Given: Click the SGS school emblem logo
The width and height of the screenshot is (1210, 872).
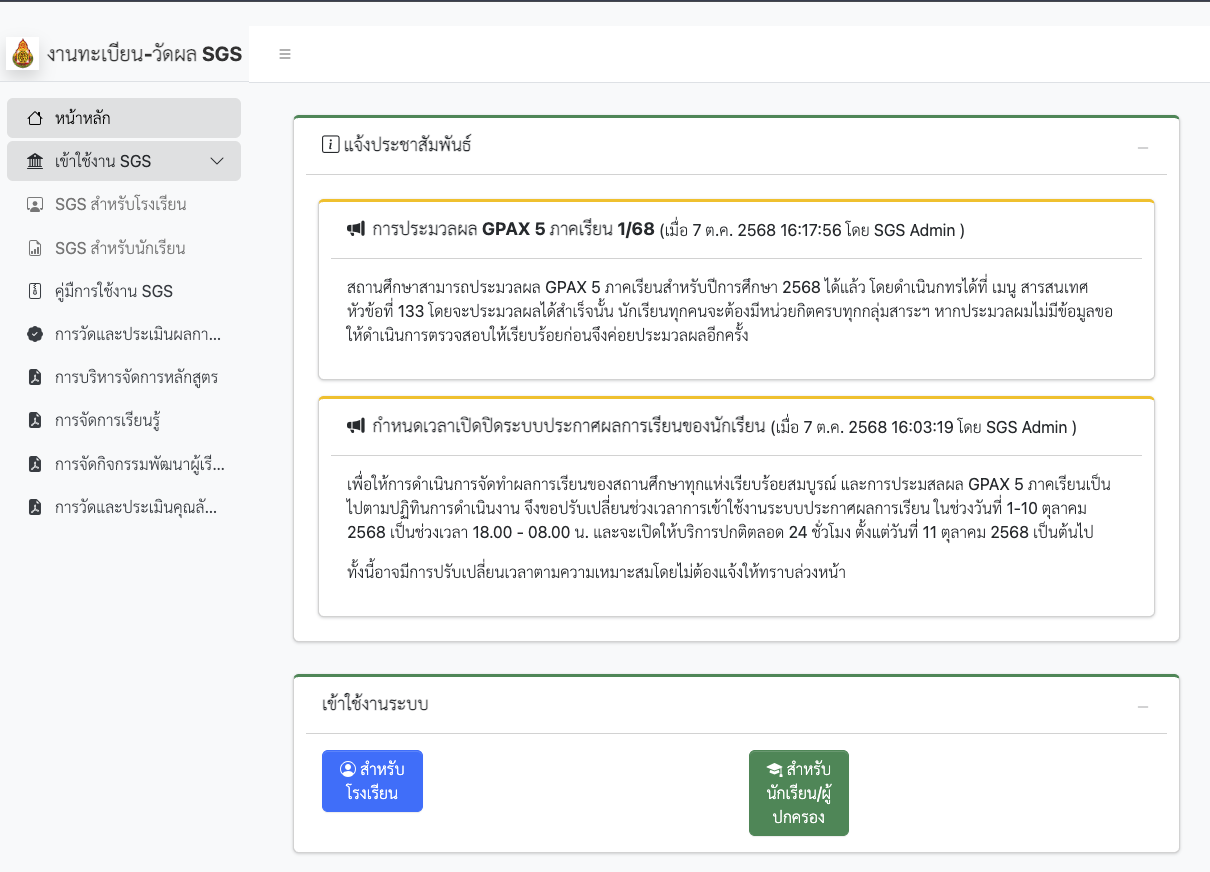Looking at the screenshot, I should pos(22,54).
